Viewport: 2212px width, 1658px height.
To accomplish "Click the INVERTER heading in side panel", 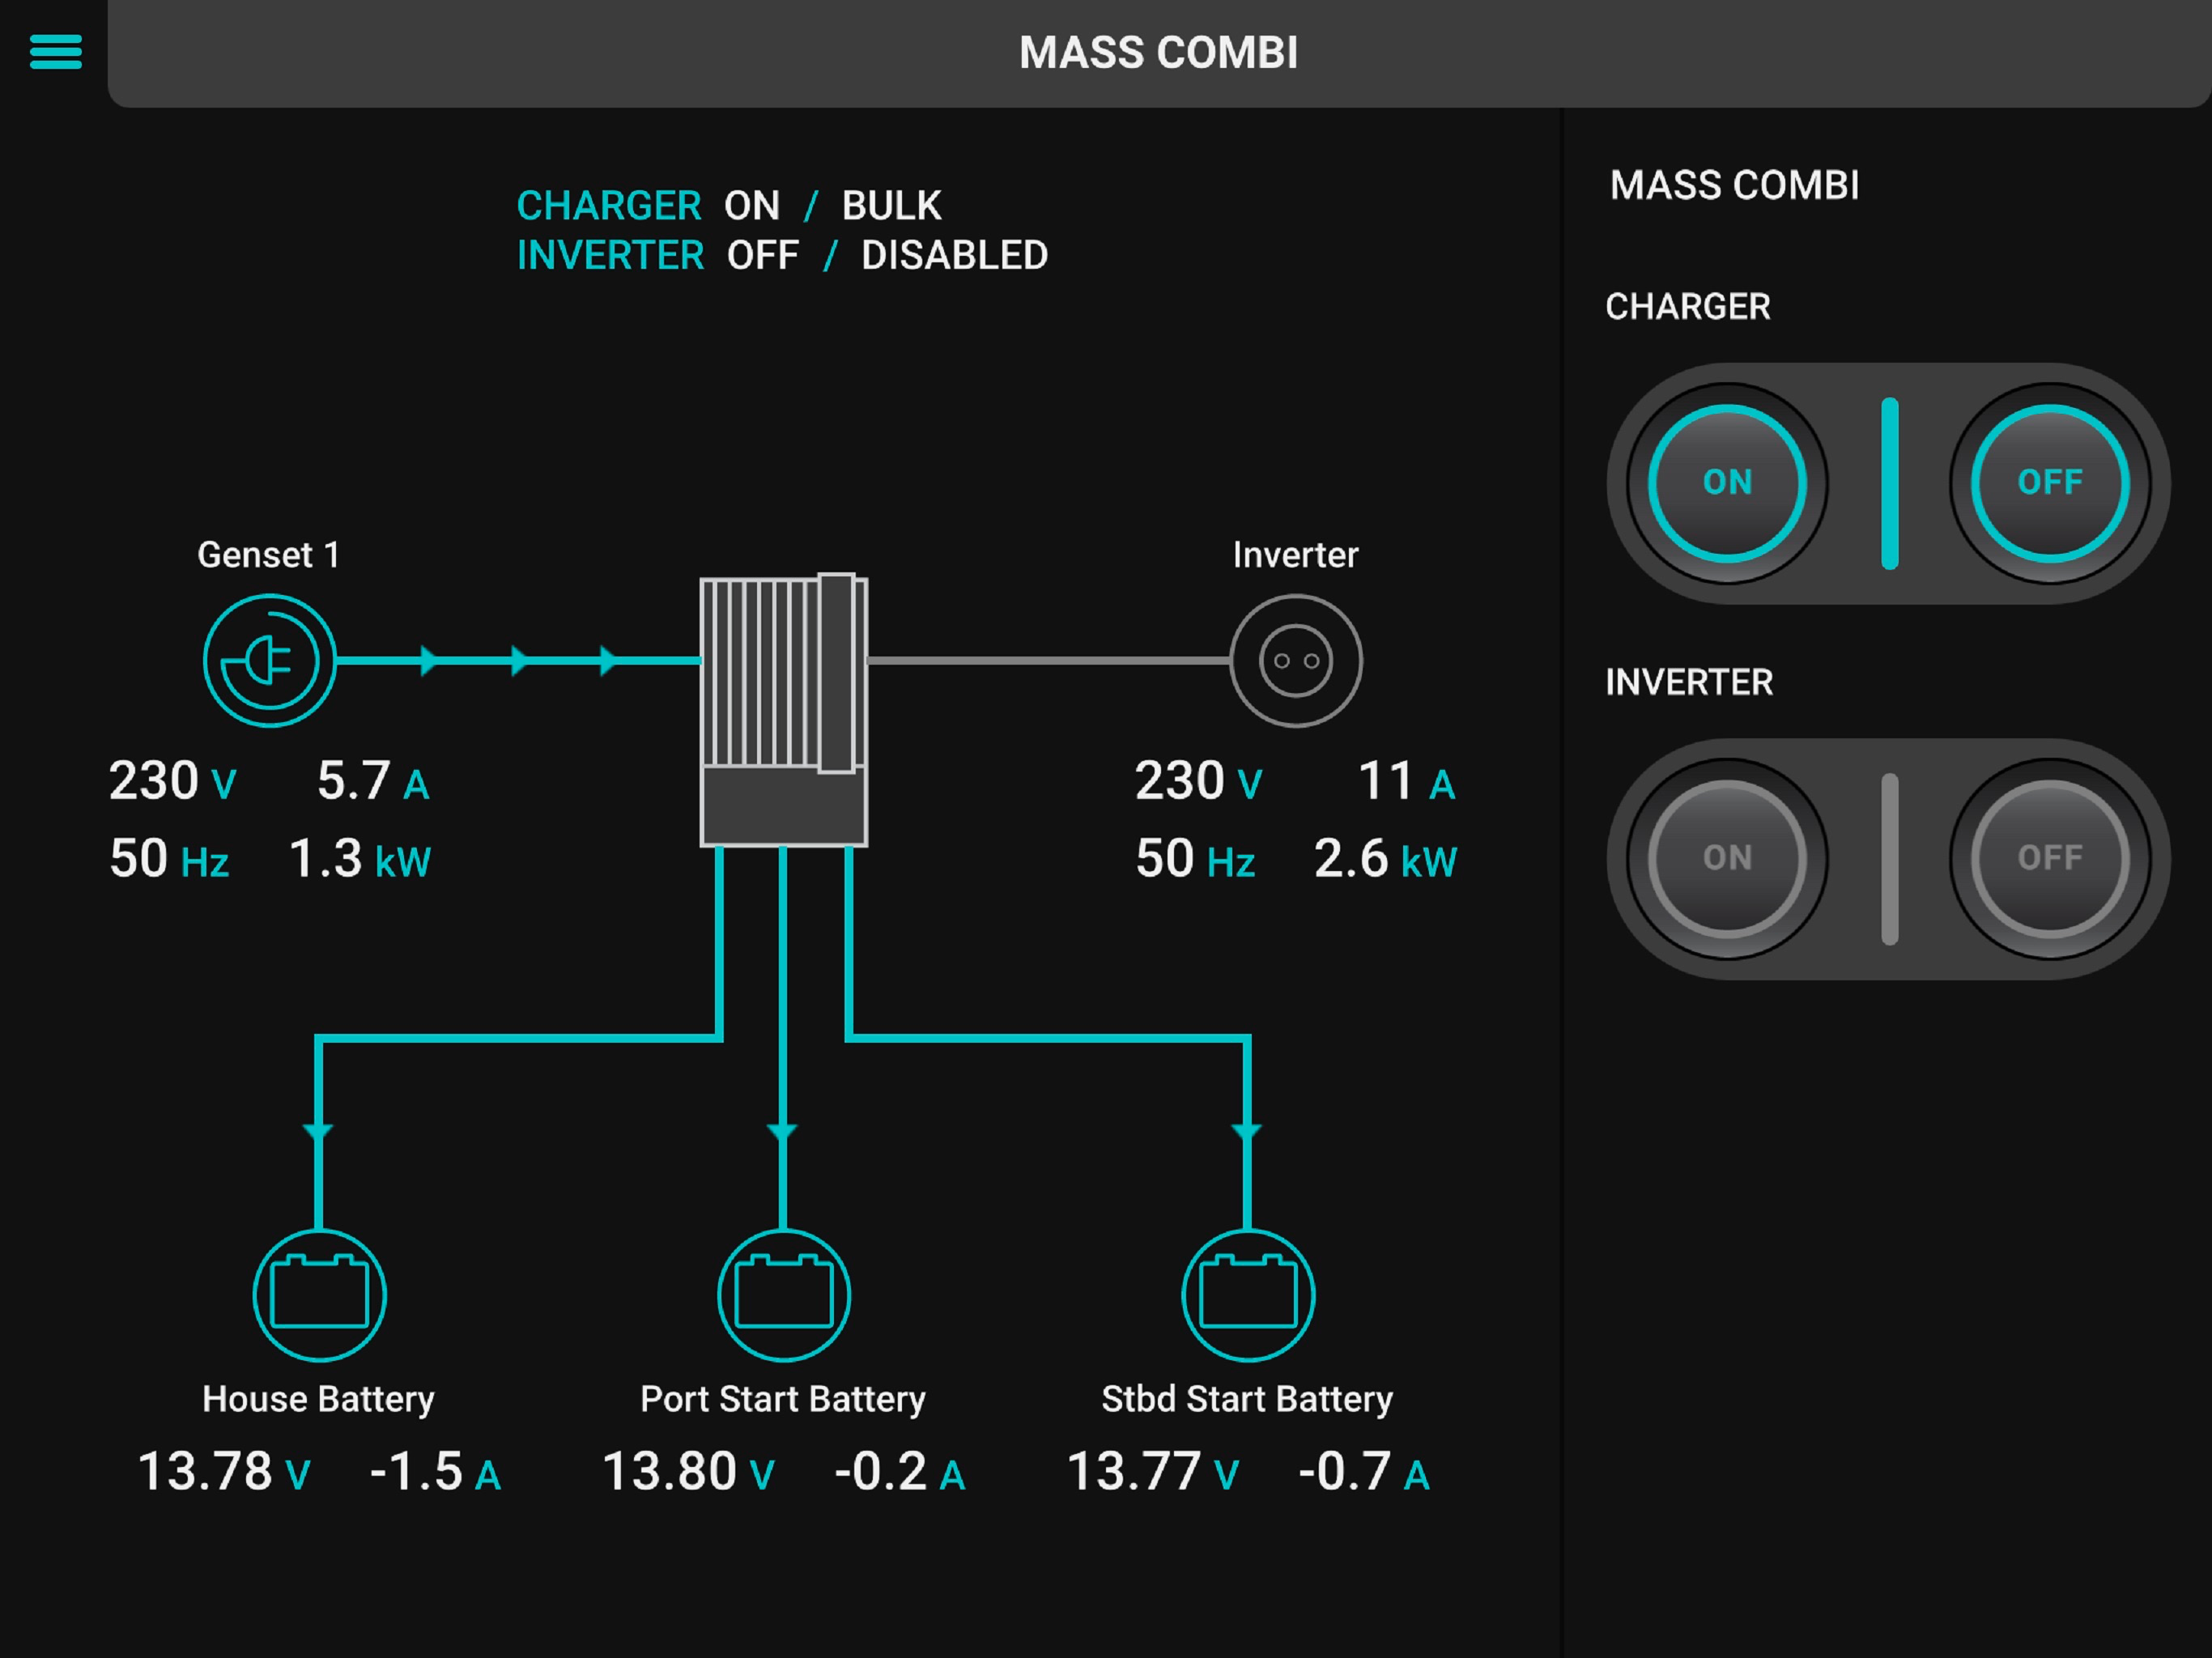I will point(1689,683).
